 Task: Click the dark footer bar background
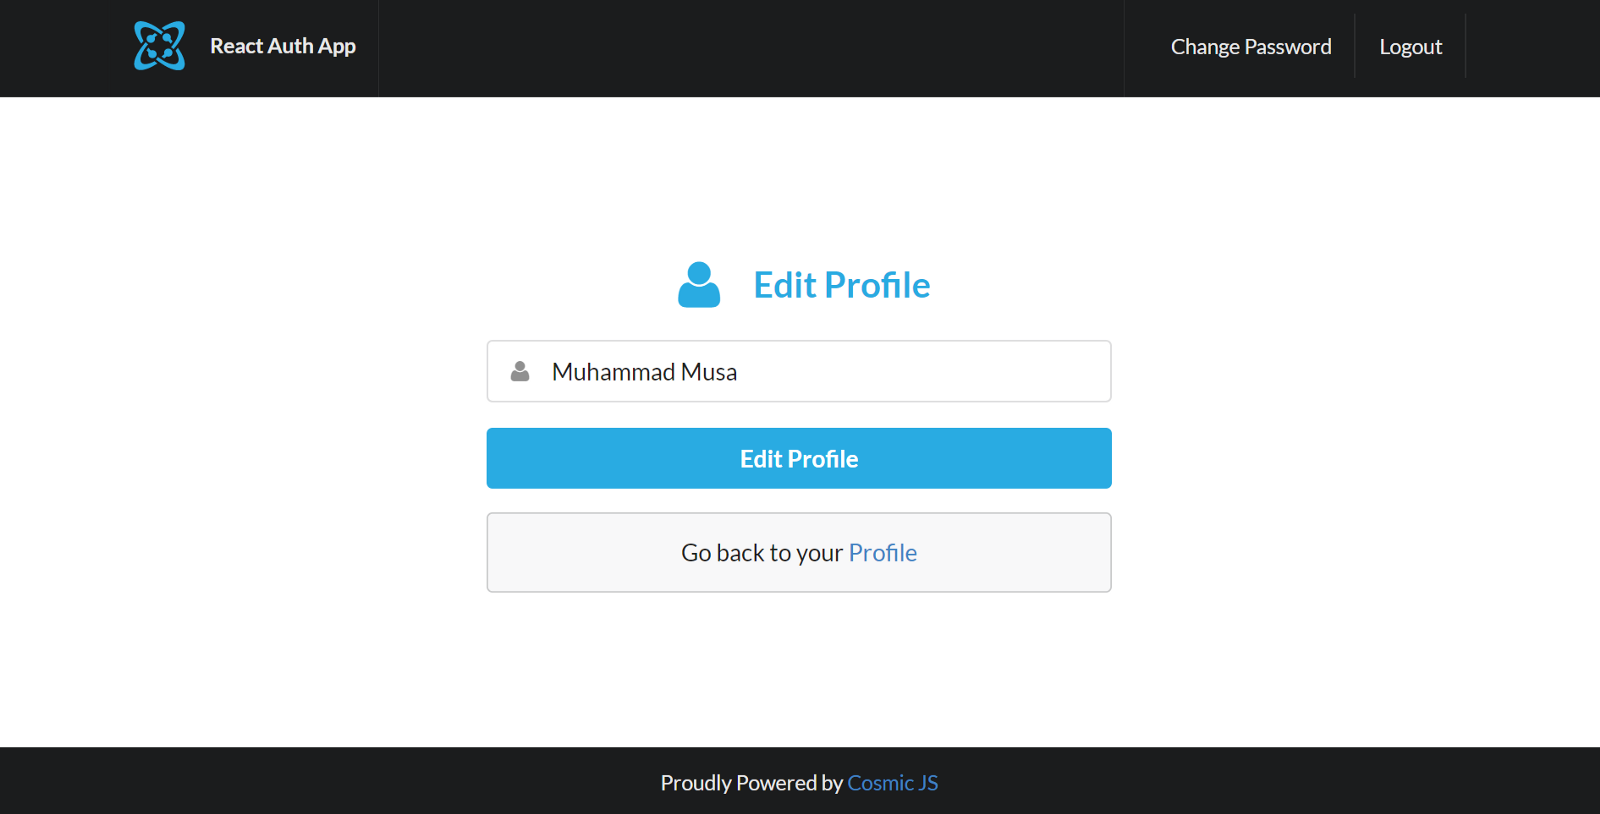(x=300, y=781)
